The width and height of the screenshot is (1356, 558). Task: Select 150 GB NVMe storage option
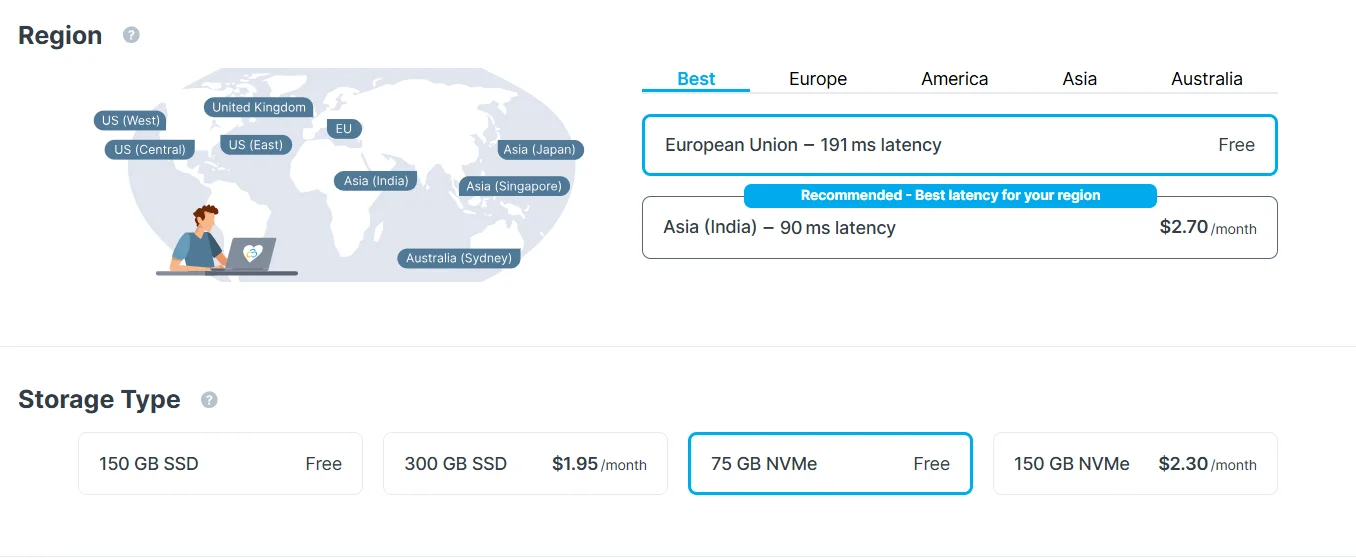tap(1135, 464)
